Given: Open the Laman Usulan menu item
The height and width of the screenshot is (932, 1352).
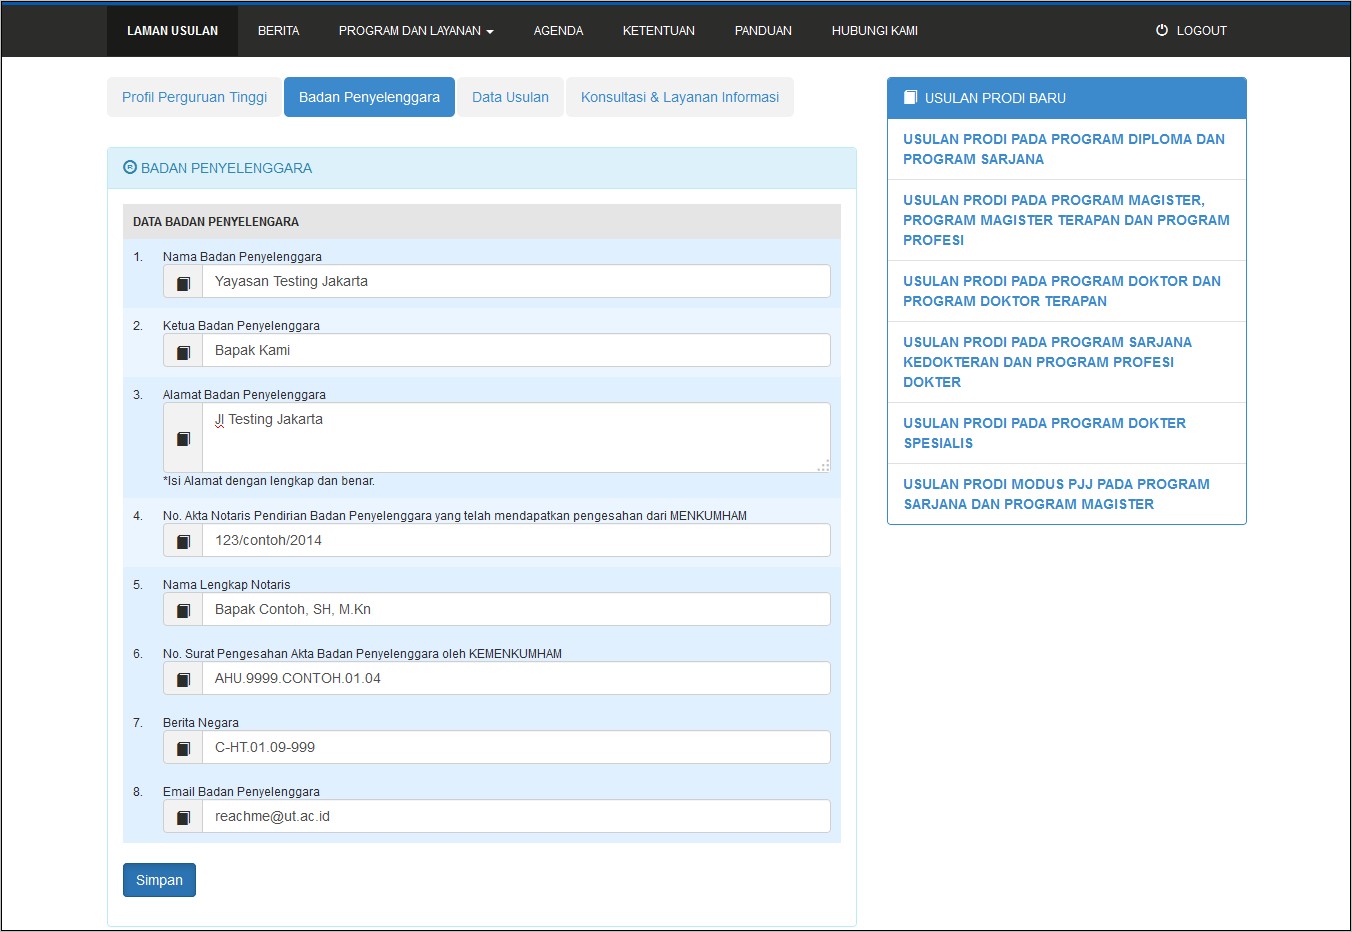Looking at the screenshot, I should [172, 31].
